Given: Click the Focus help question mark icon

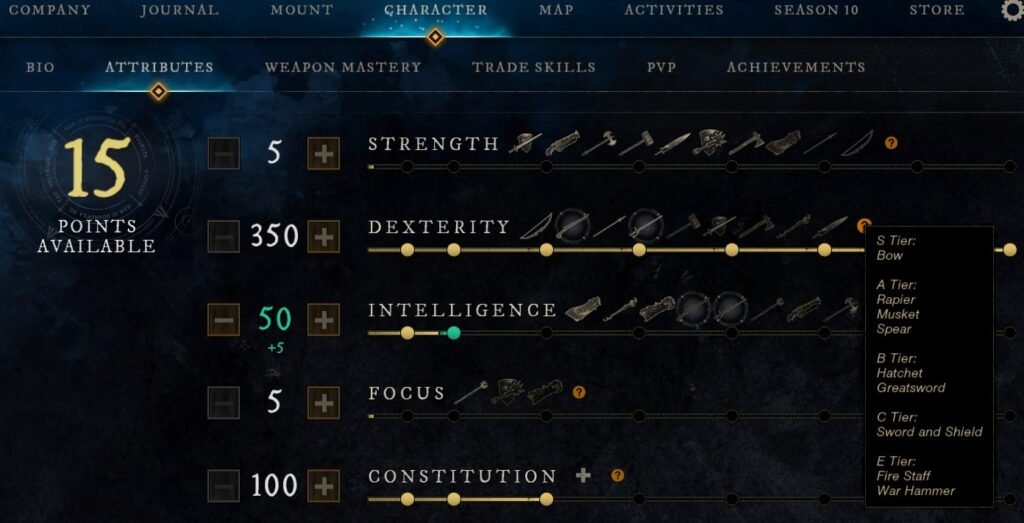Looking at the screenshot, I should (x=578, y=393).
